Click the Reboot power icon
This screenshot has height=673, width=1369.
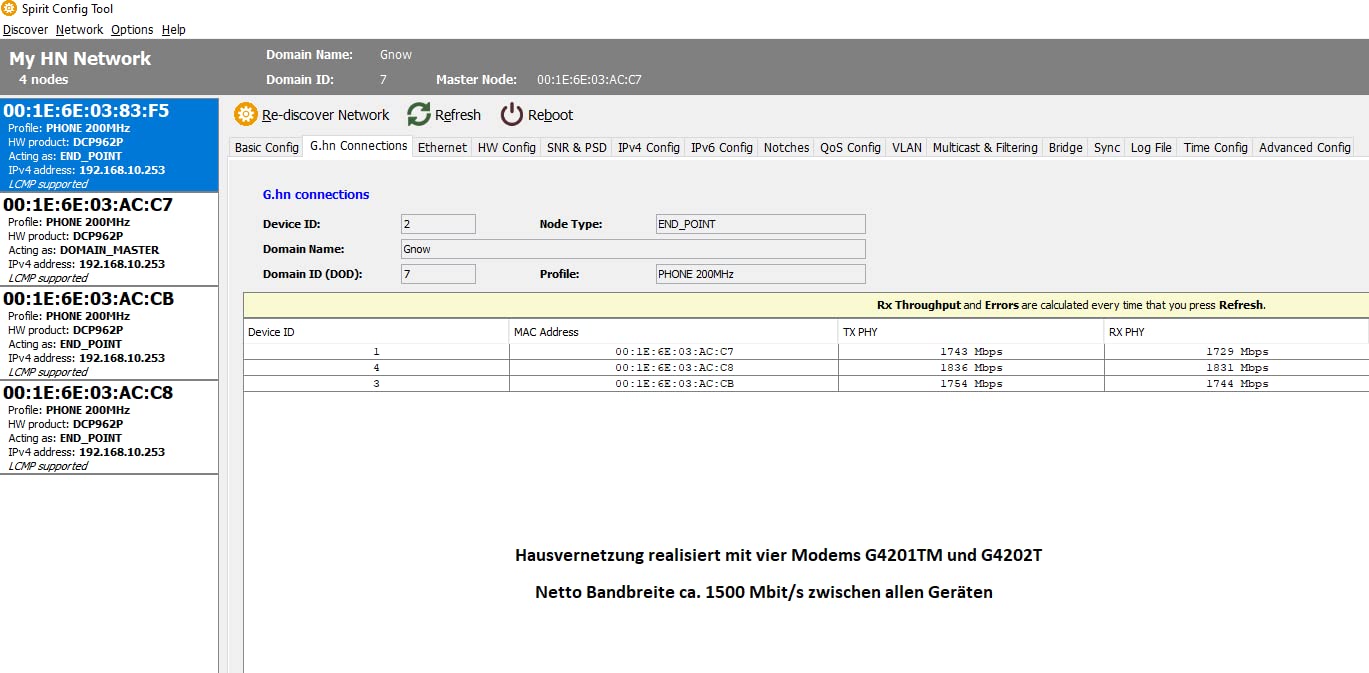click(x=512, y=114)
